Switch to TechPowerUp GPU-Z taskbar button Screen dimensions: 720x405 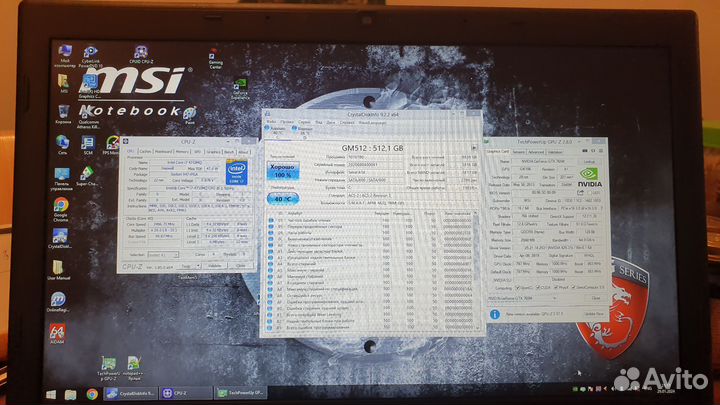241,394
